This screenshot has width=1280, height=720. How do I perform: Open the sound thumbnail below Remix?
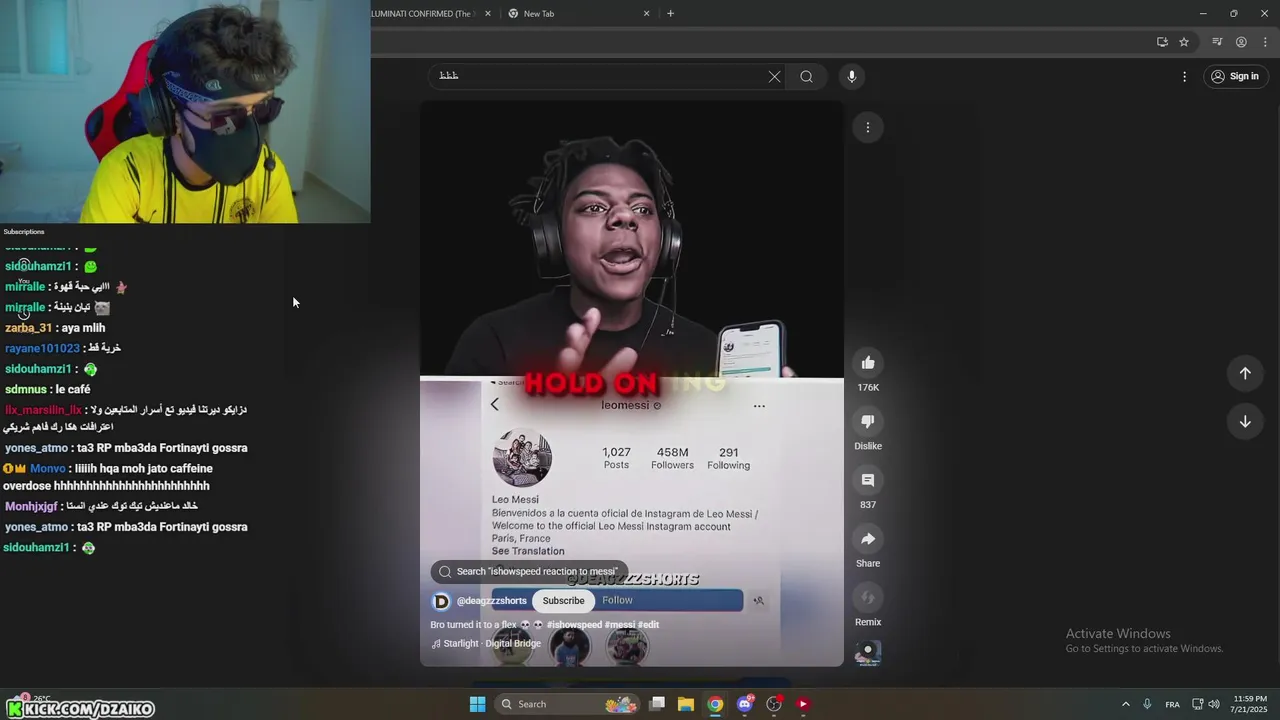pos(868,653)
